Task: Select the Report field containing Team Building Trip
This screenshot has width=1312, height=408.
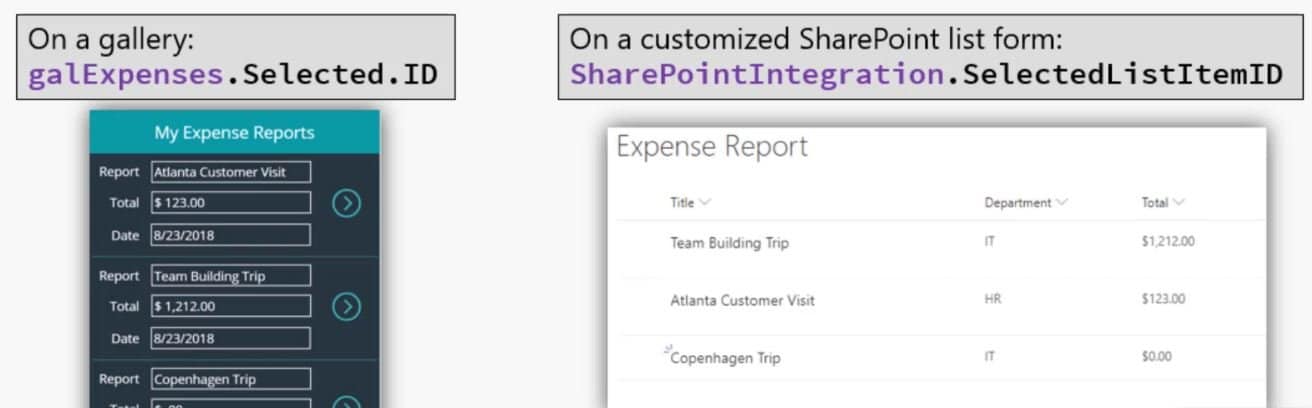Action: click(231, 276)
